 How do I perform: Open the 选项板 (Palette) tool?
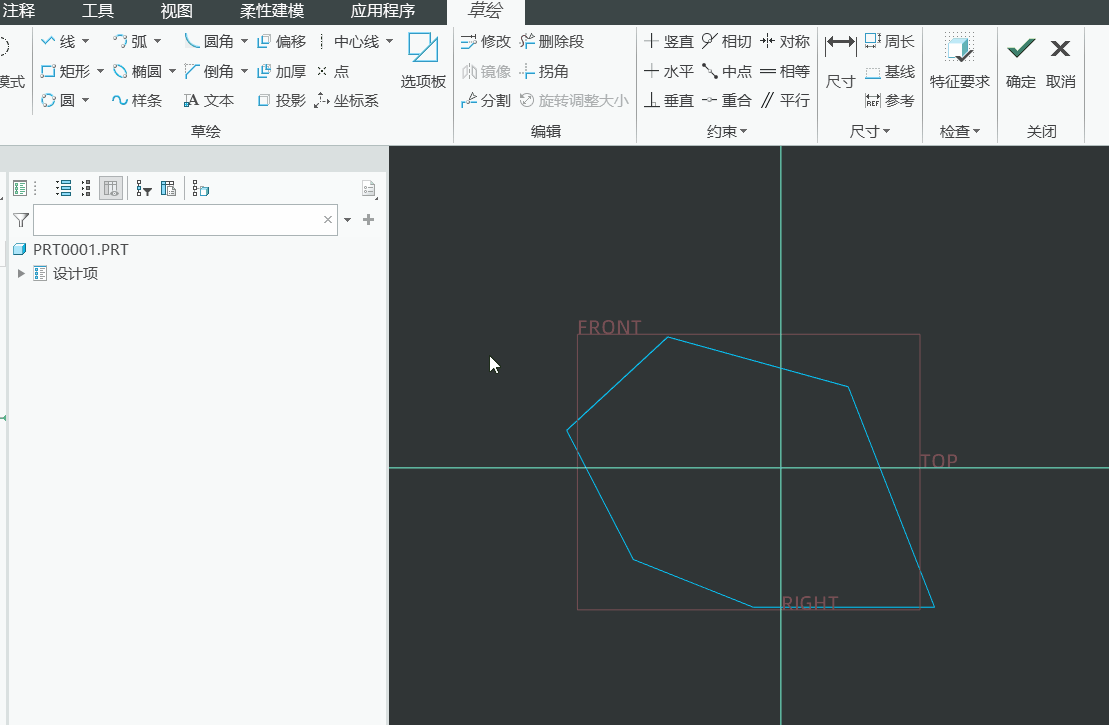[x=423, y=61]
